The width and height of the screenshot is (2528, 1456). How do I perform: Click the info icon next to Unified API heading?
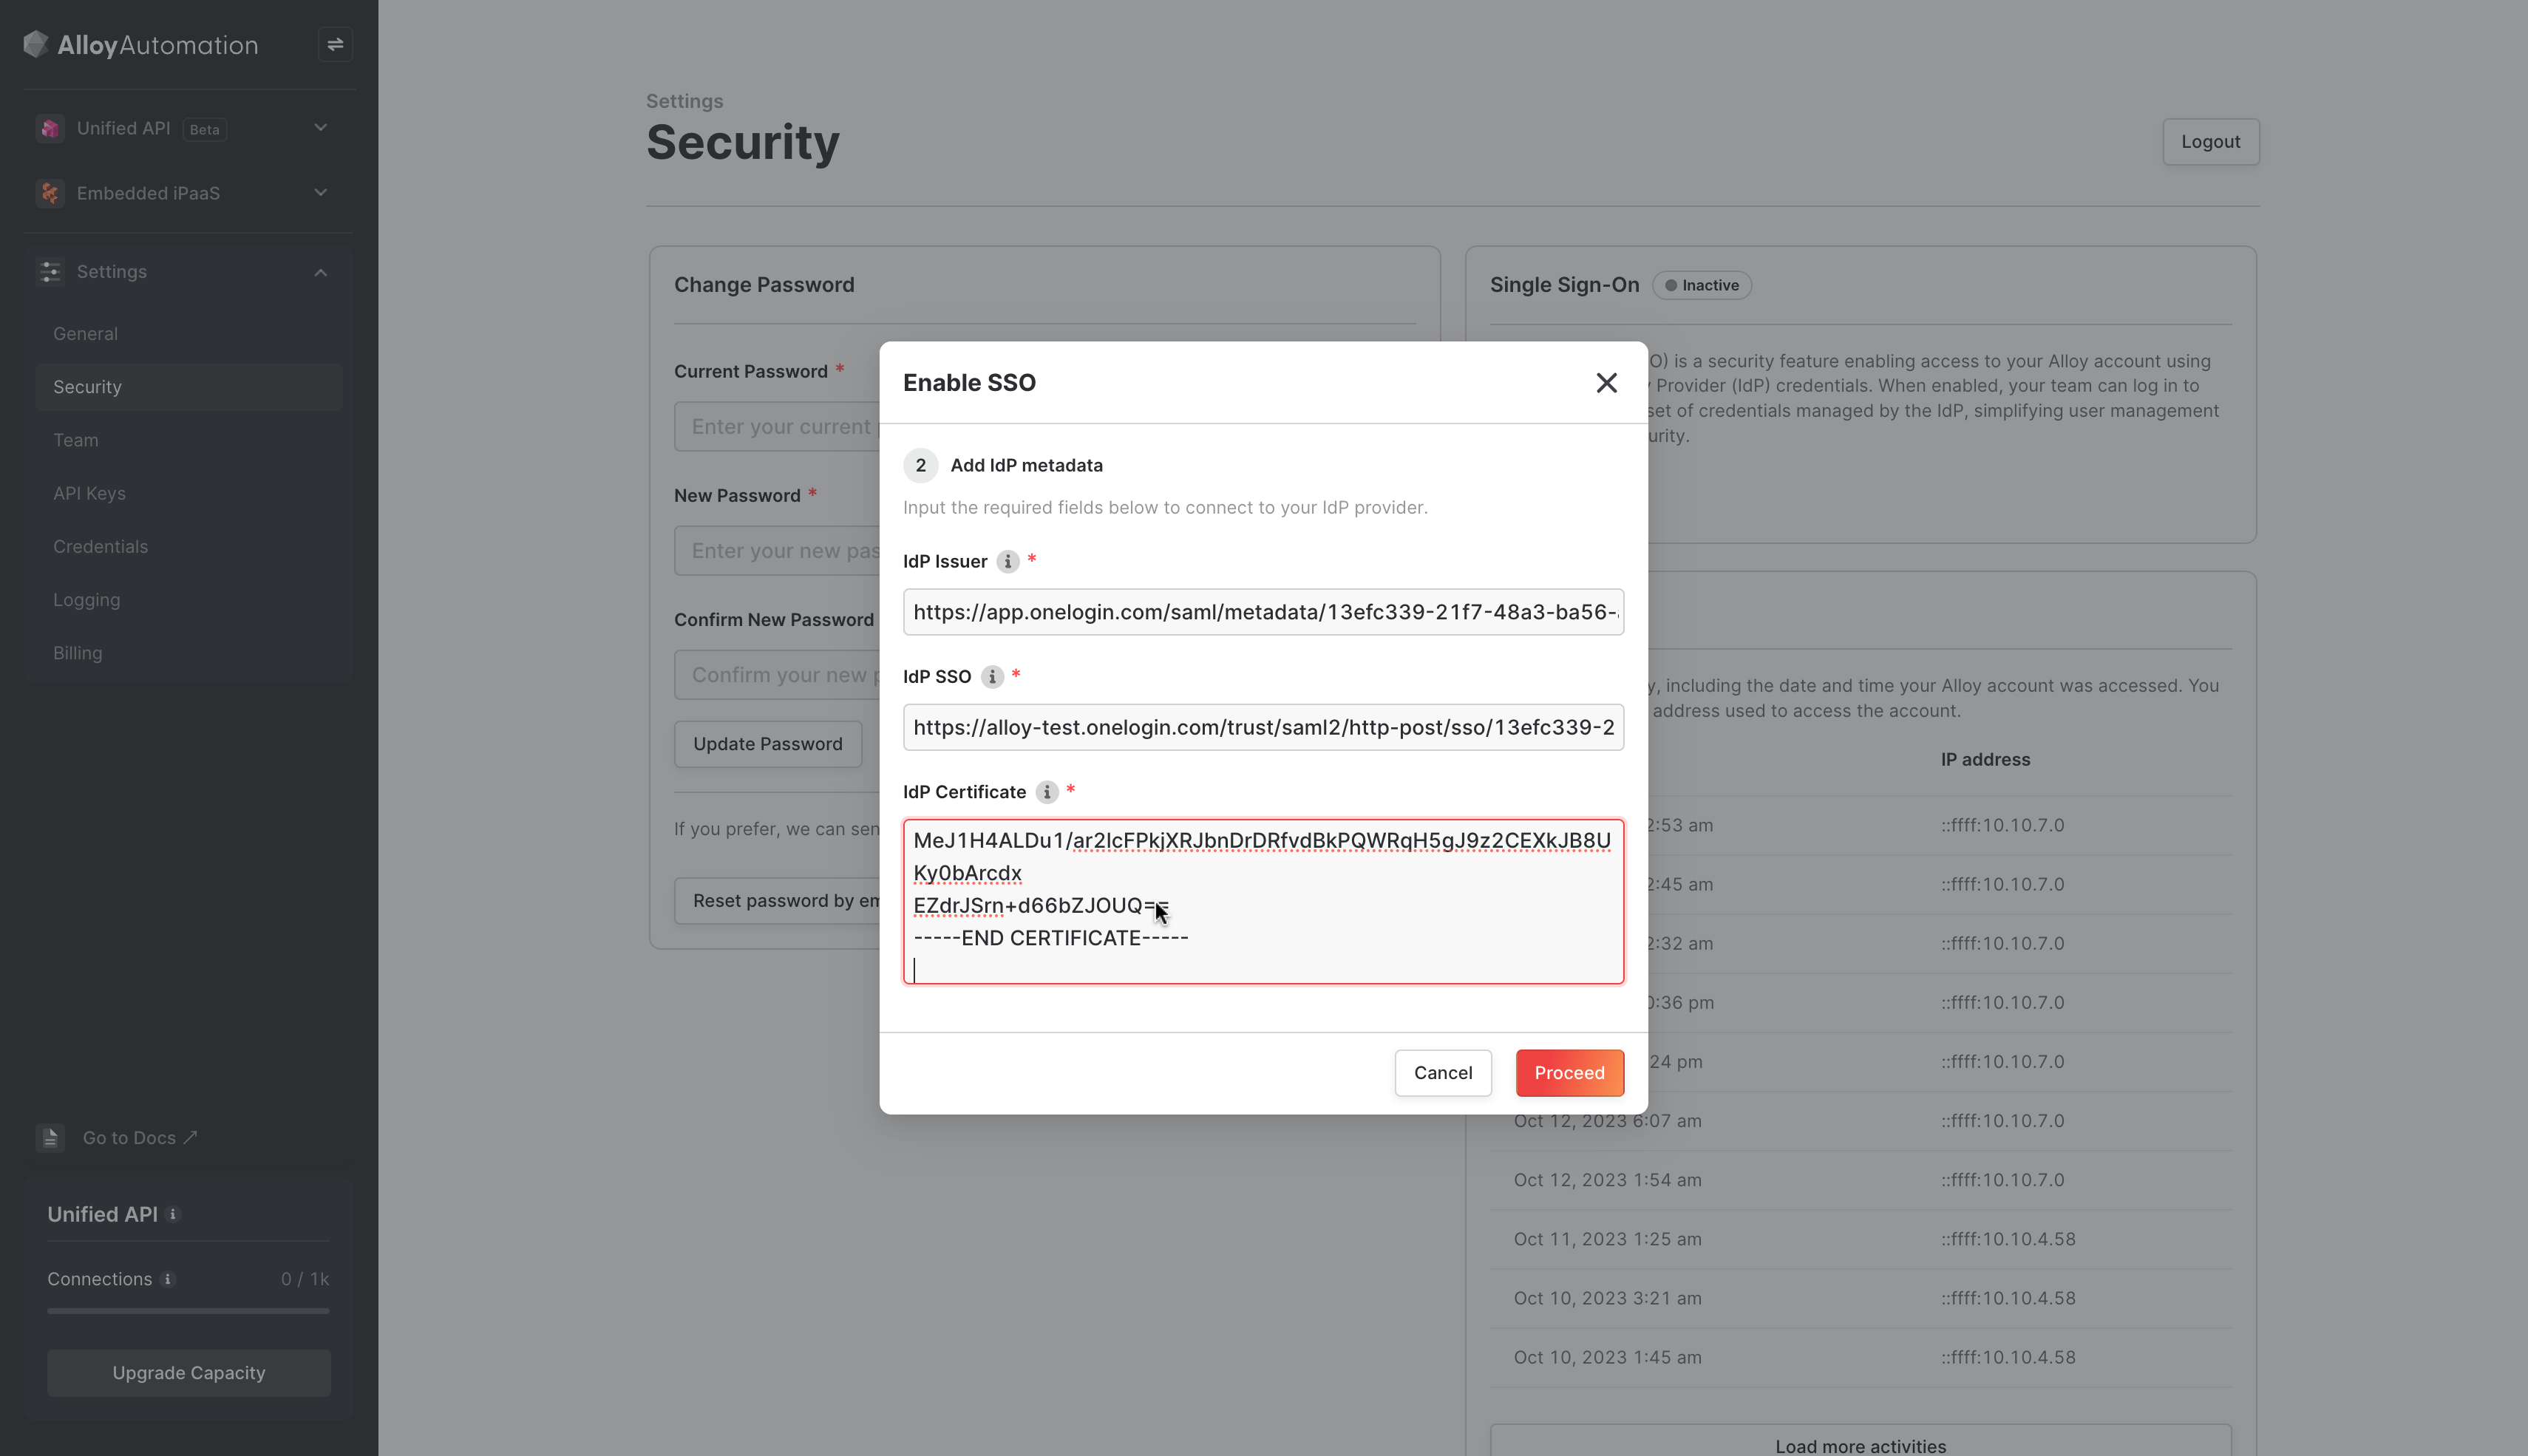click(173, 1214)
